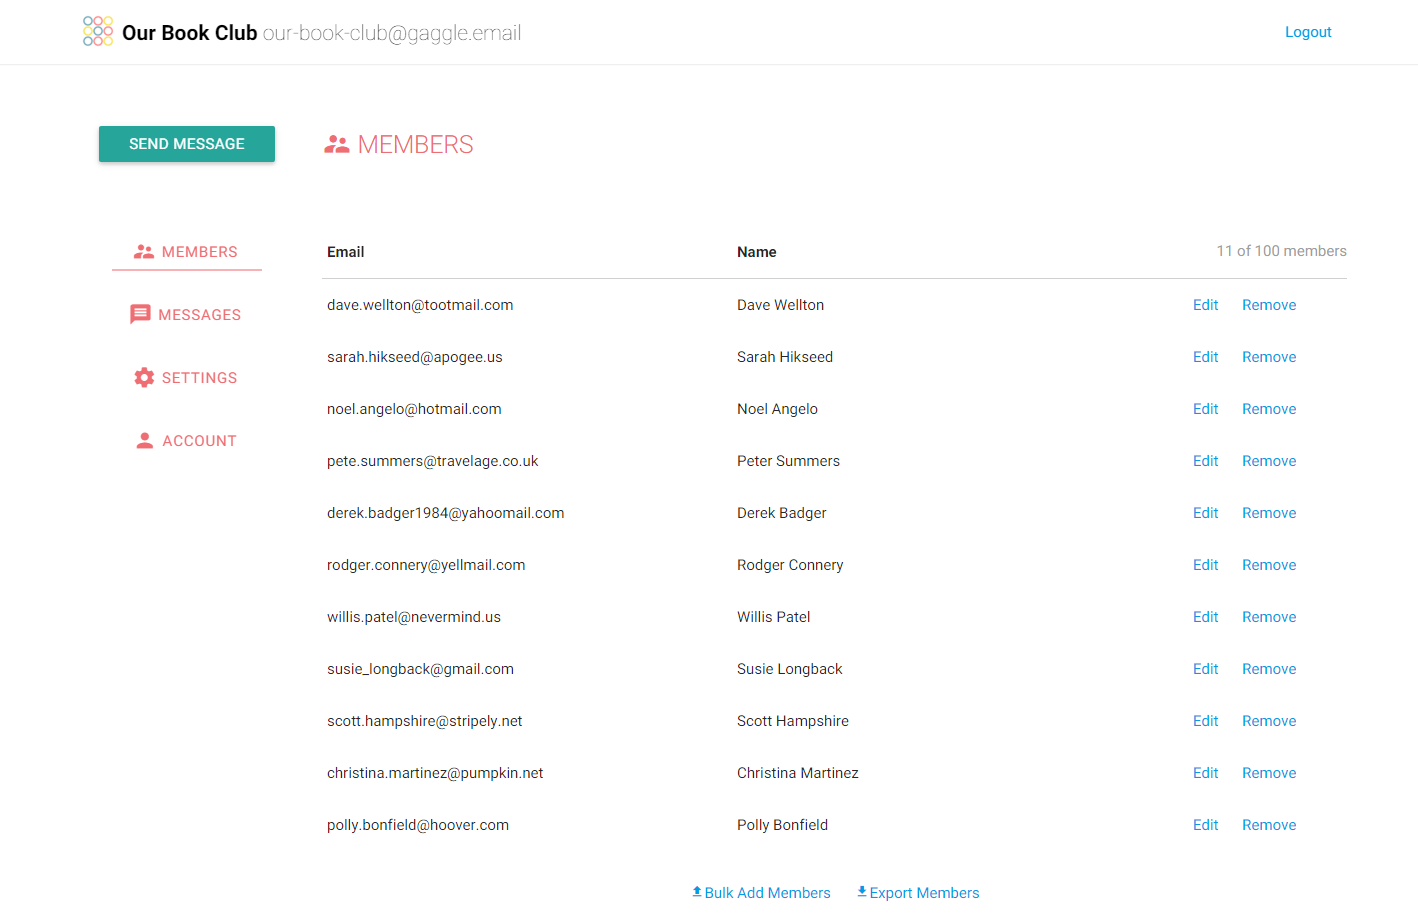Remove member Dave Wellton
The height and width of the screenshot is (921, 1418).
tap(1269, 305)
